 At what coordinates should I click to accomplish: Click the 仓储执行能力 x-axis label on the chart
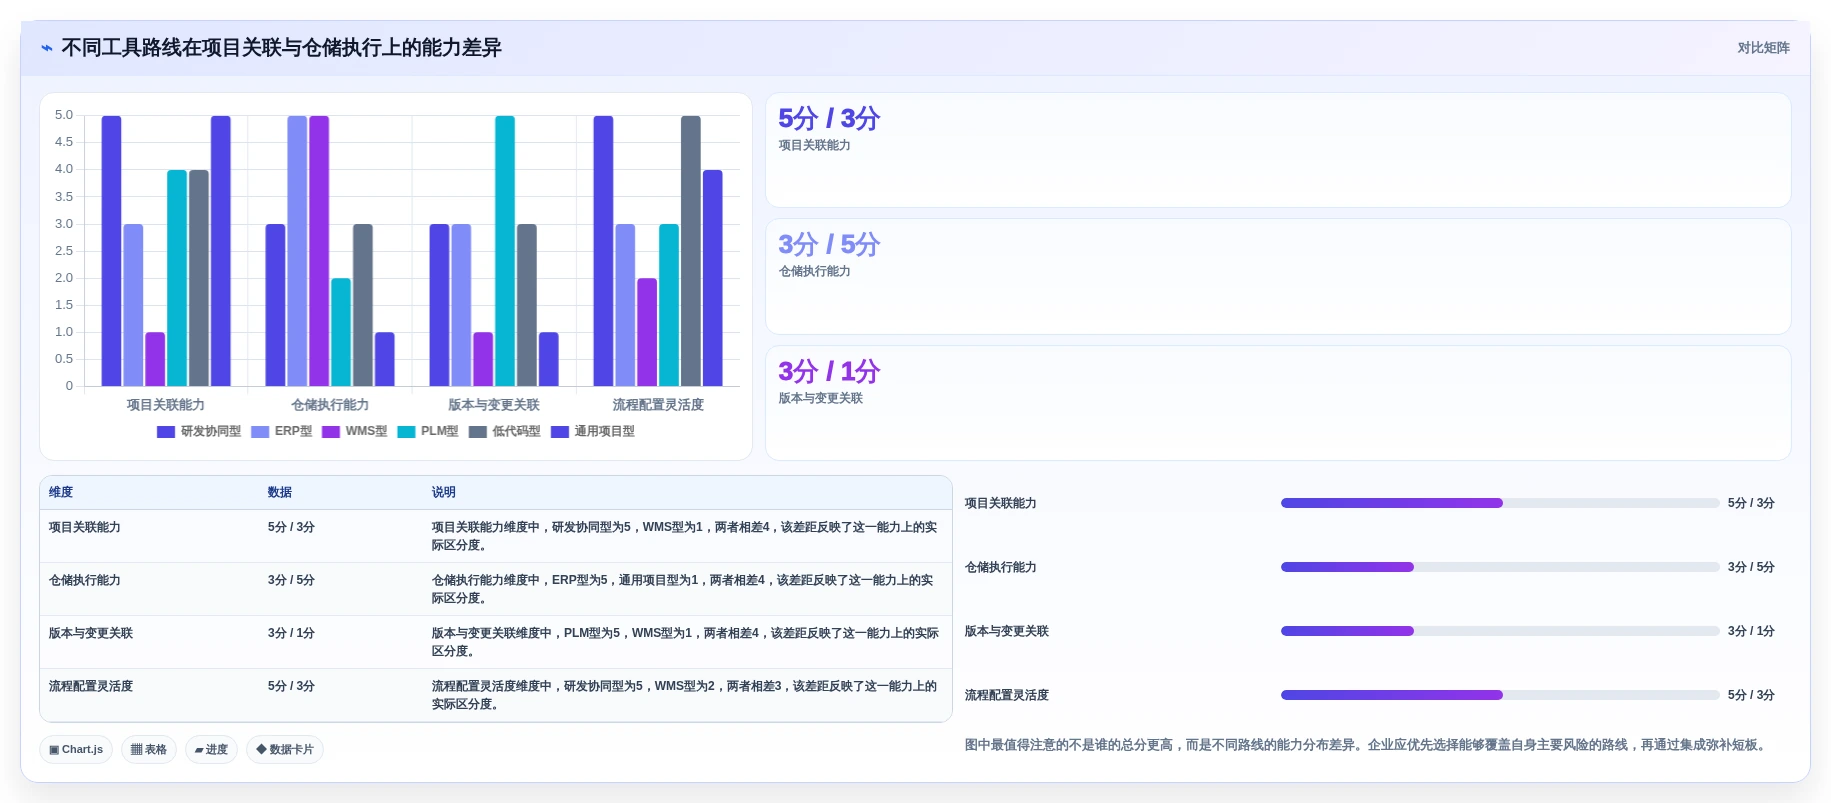330,405
